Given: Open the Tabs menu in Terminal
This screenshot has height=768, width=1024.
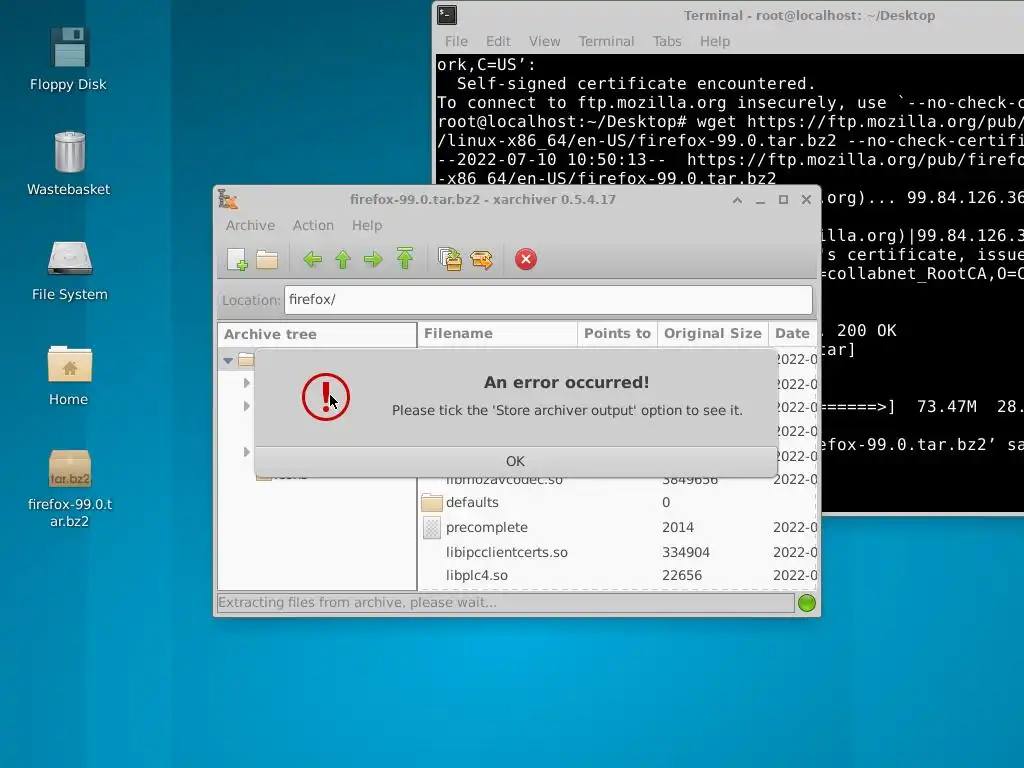Looking at the screenshot, I should tap(667, 41).
